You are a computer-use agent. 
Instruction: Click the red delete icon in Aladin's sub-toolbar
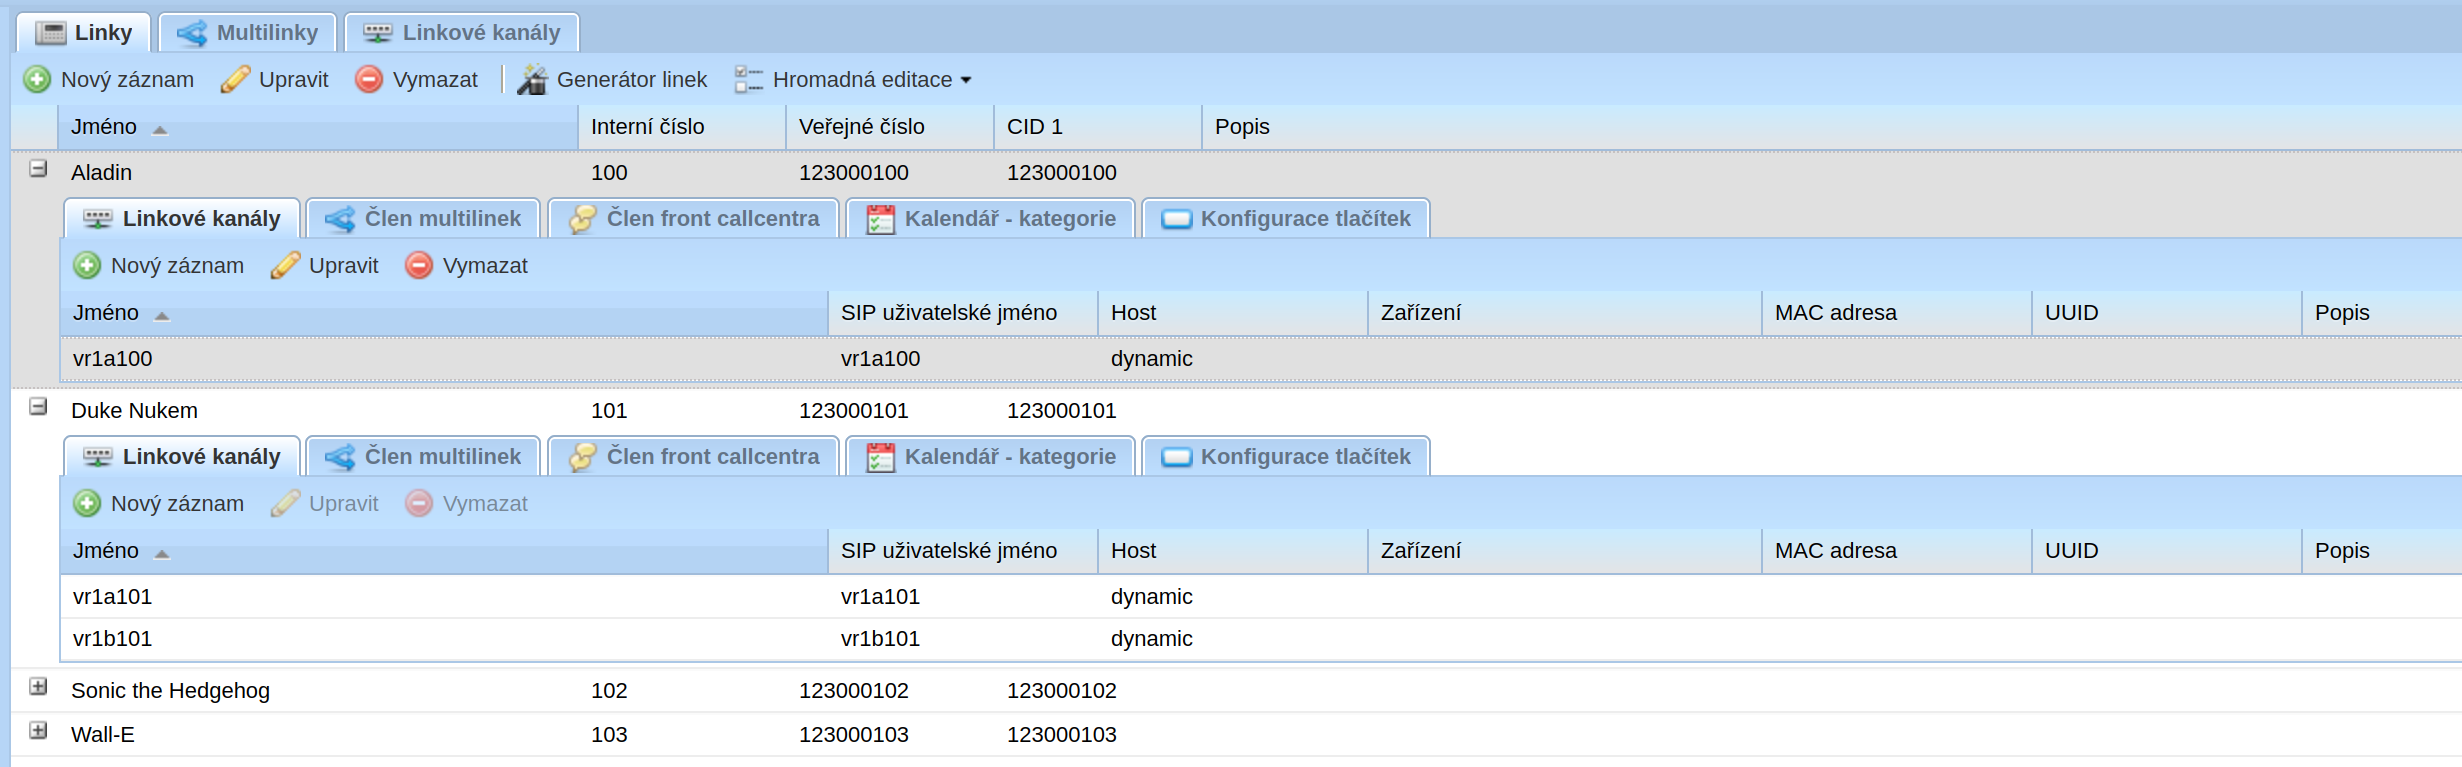(x=419, y=265)
